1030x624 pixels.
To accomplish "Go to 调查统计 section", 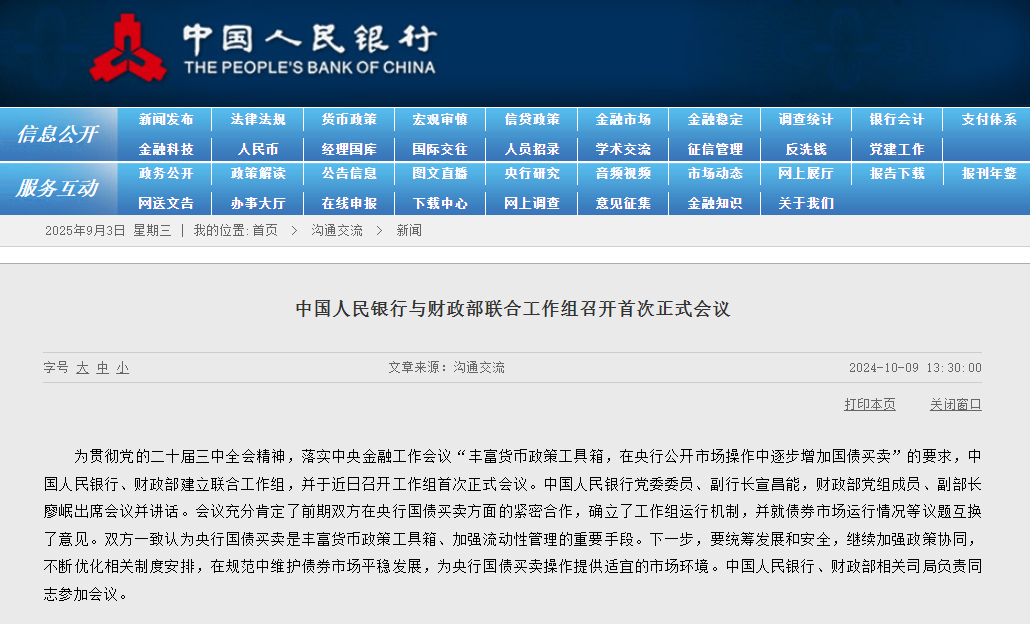I will [806, 120].
